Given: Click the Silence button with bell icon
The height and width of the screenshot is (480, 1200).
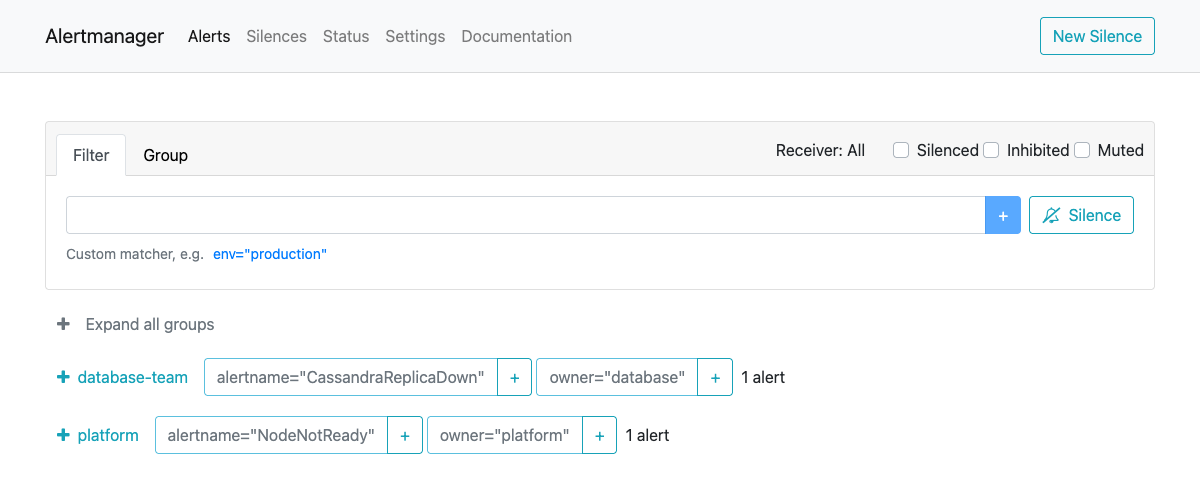Looking at the screenshot, I should click(x=1081, y=215).
